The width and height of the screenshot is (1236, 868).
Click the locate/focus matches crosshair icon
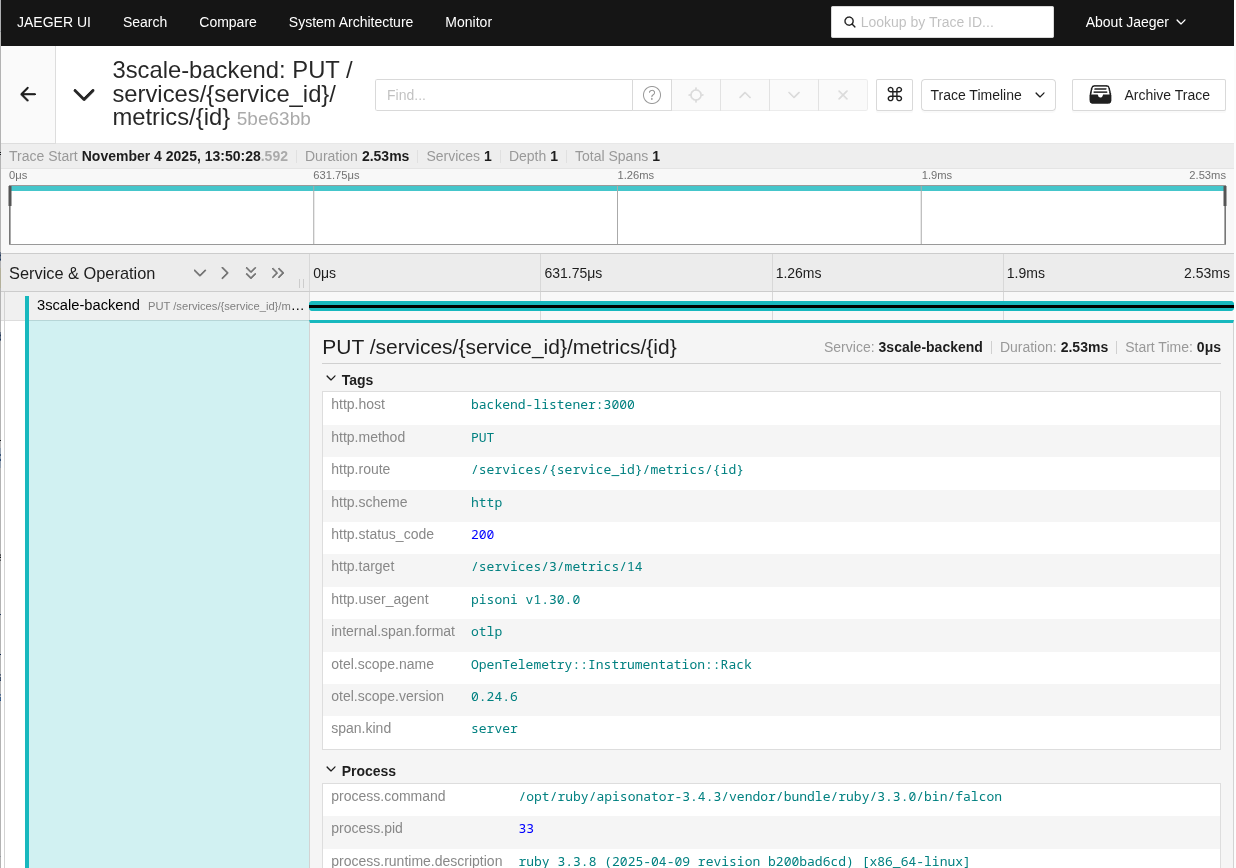(x=696, y=95)
